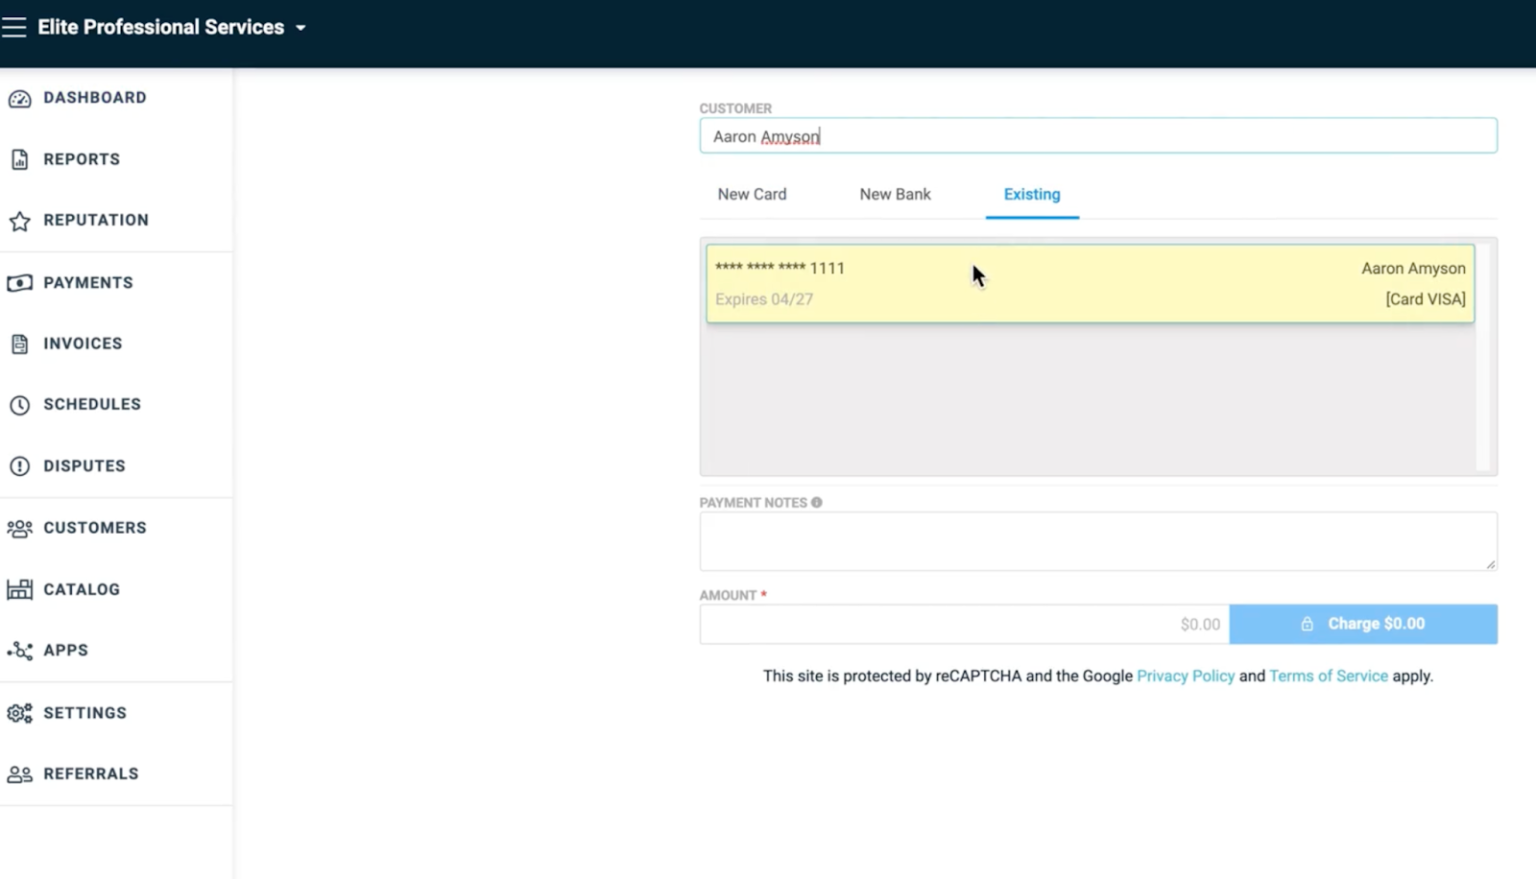Select the Existing payment tab

tap(1031, 194)
